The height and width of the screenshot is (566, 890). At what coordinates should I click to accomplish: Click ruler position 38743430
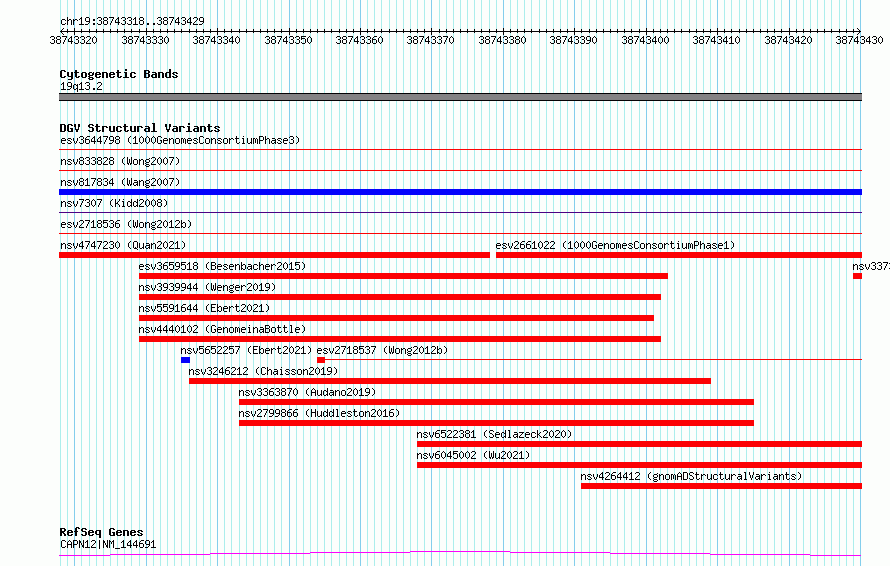(x=859, y=40)
